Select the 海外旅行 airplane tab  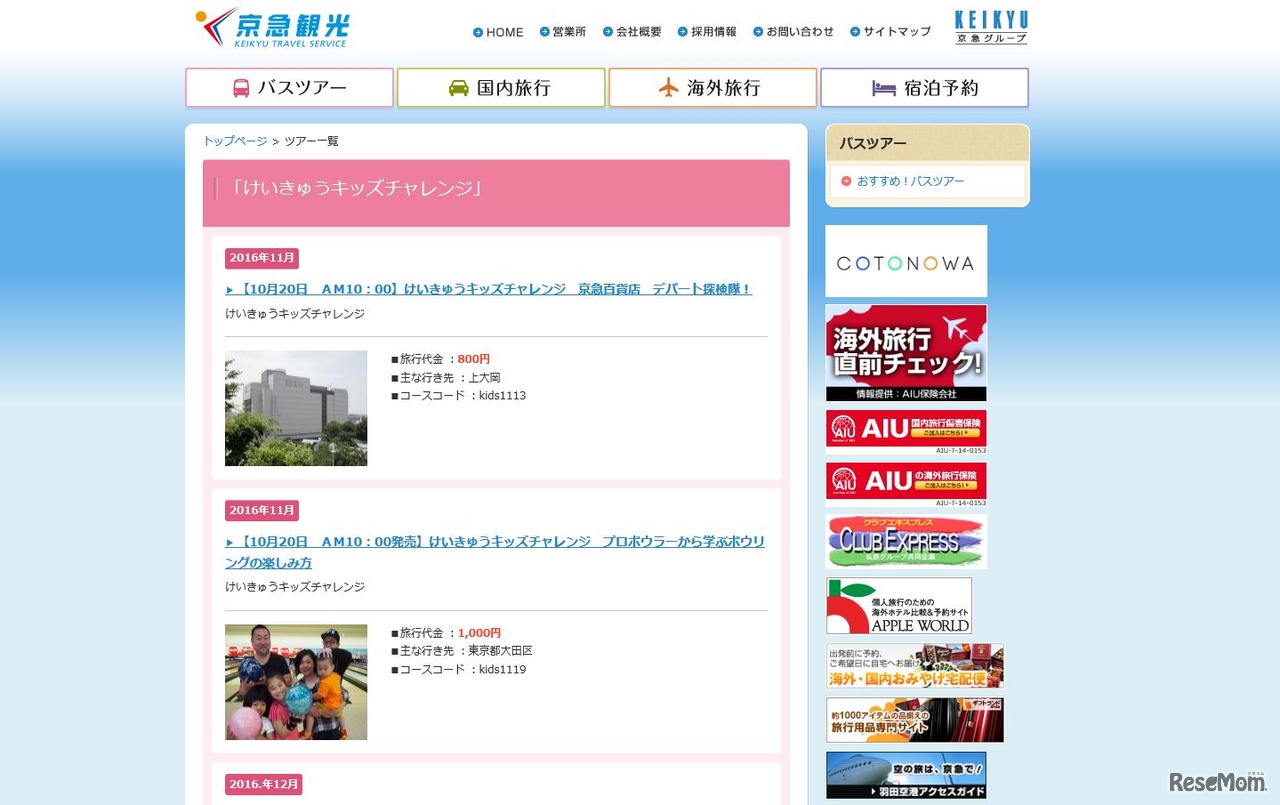[x=712, y=88]
